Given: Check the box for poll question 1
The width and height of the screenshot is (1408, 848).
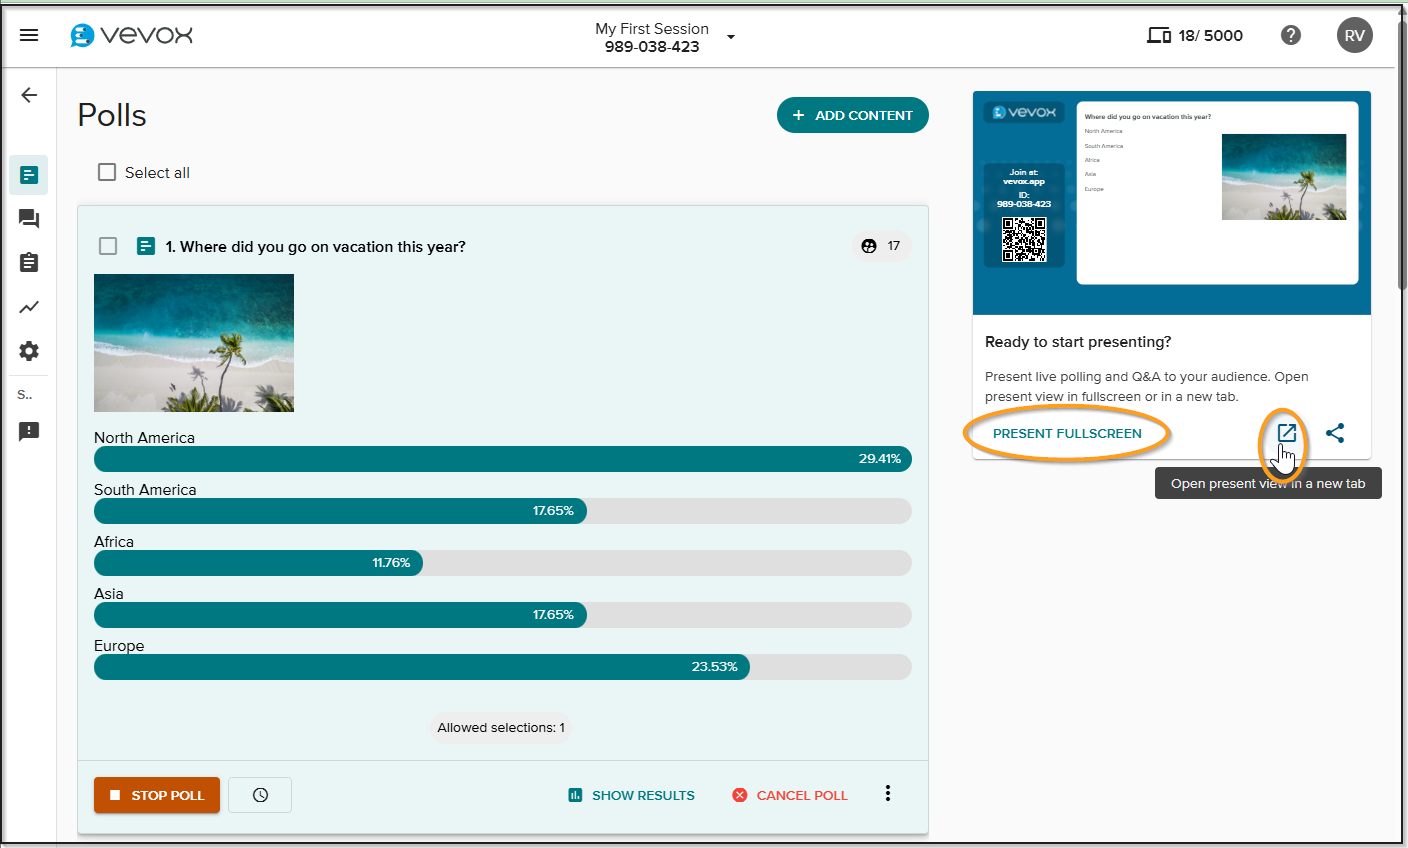Looking at the screenshot, I should coord(108,246).
